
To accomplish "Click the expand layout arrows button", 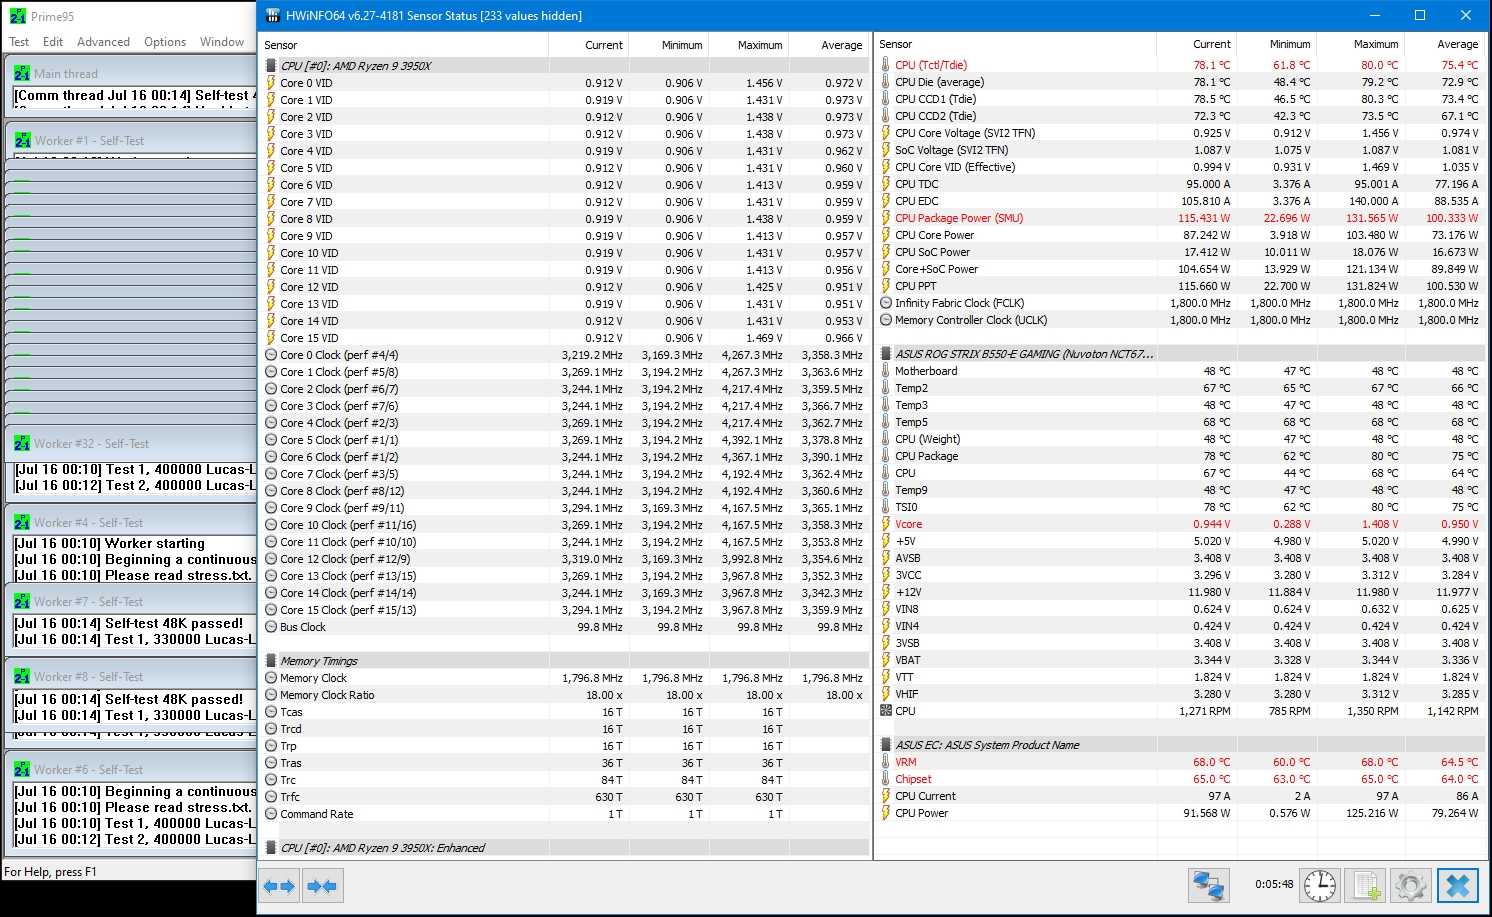I will (x=279, y=886).
